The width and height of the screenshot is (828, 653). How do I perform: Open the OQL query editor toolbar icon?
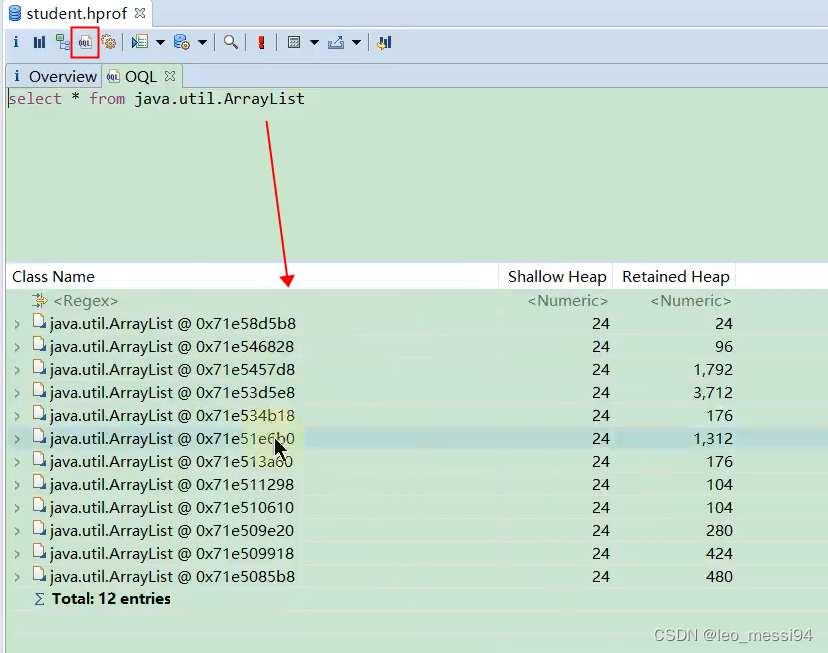(85, 42)
